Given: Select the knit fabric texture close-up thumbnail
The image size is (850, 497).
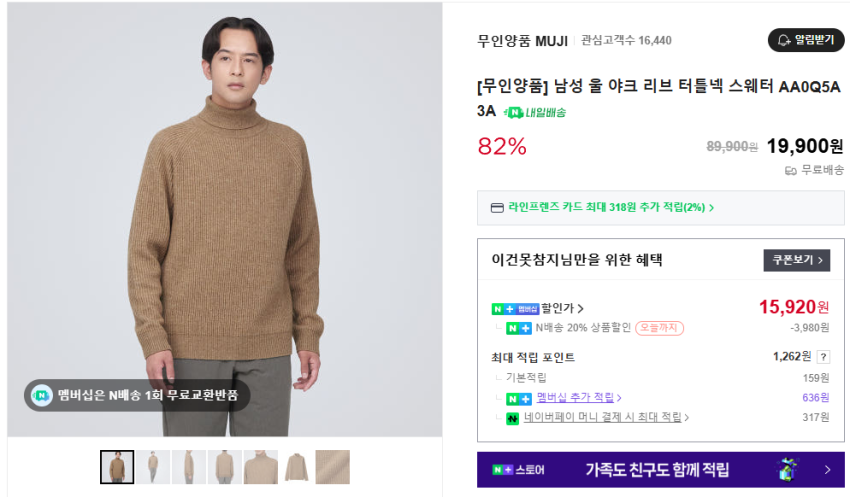Looking at the screenshot, I should pos(333,467).
